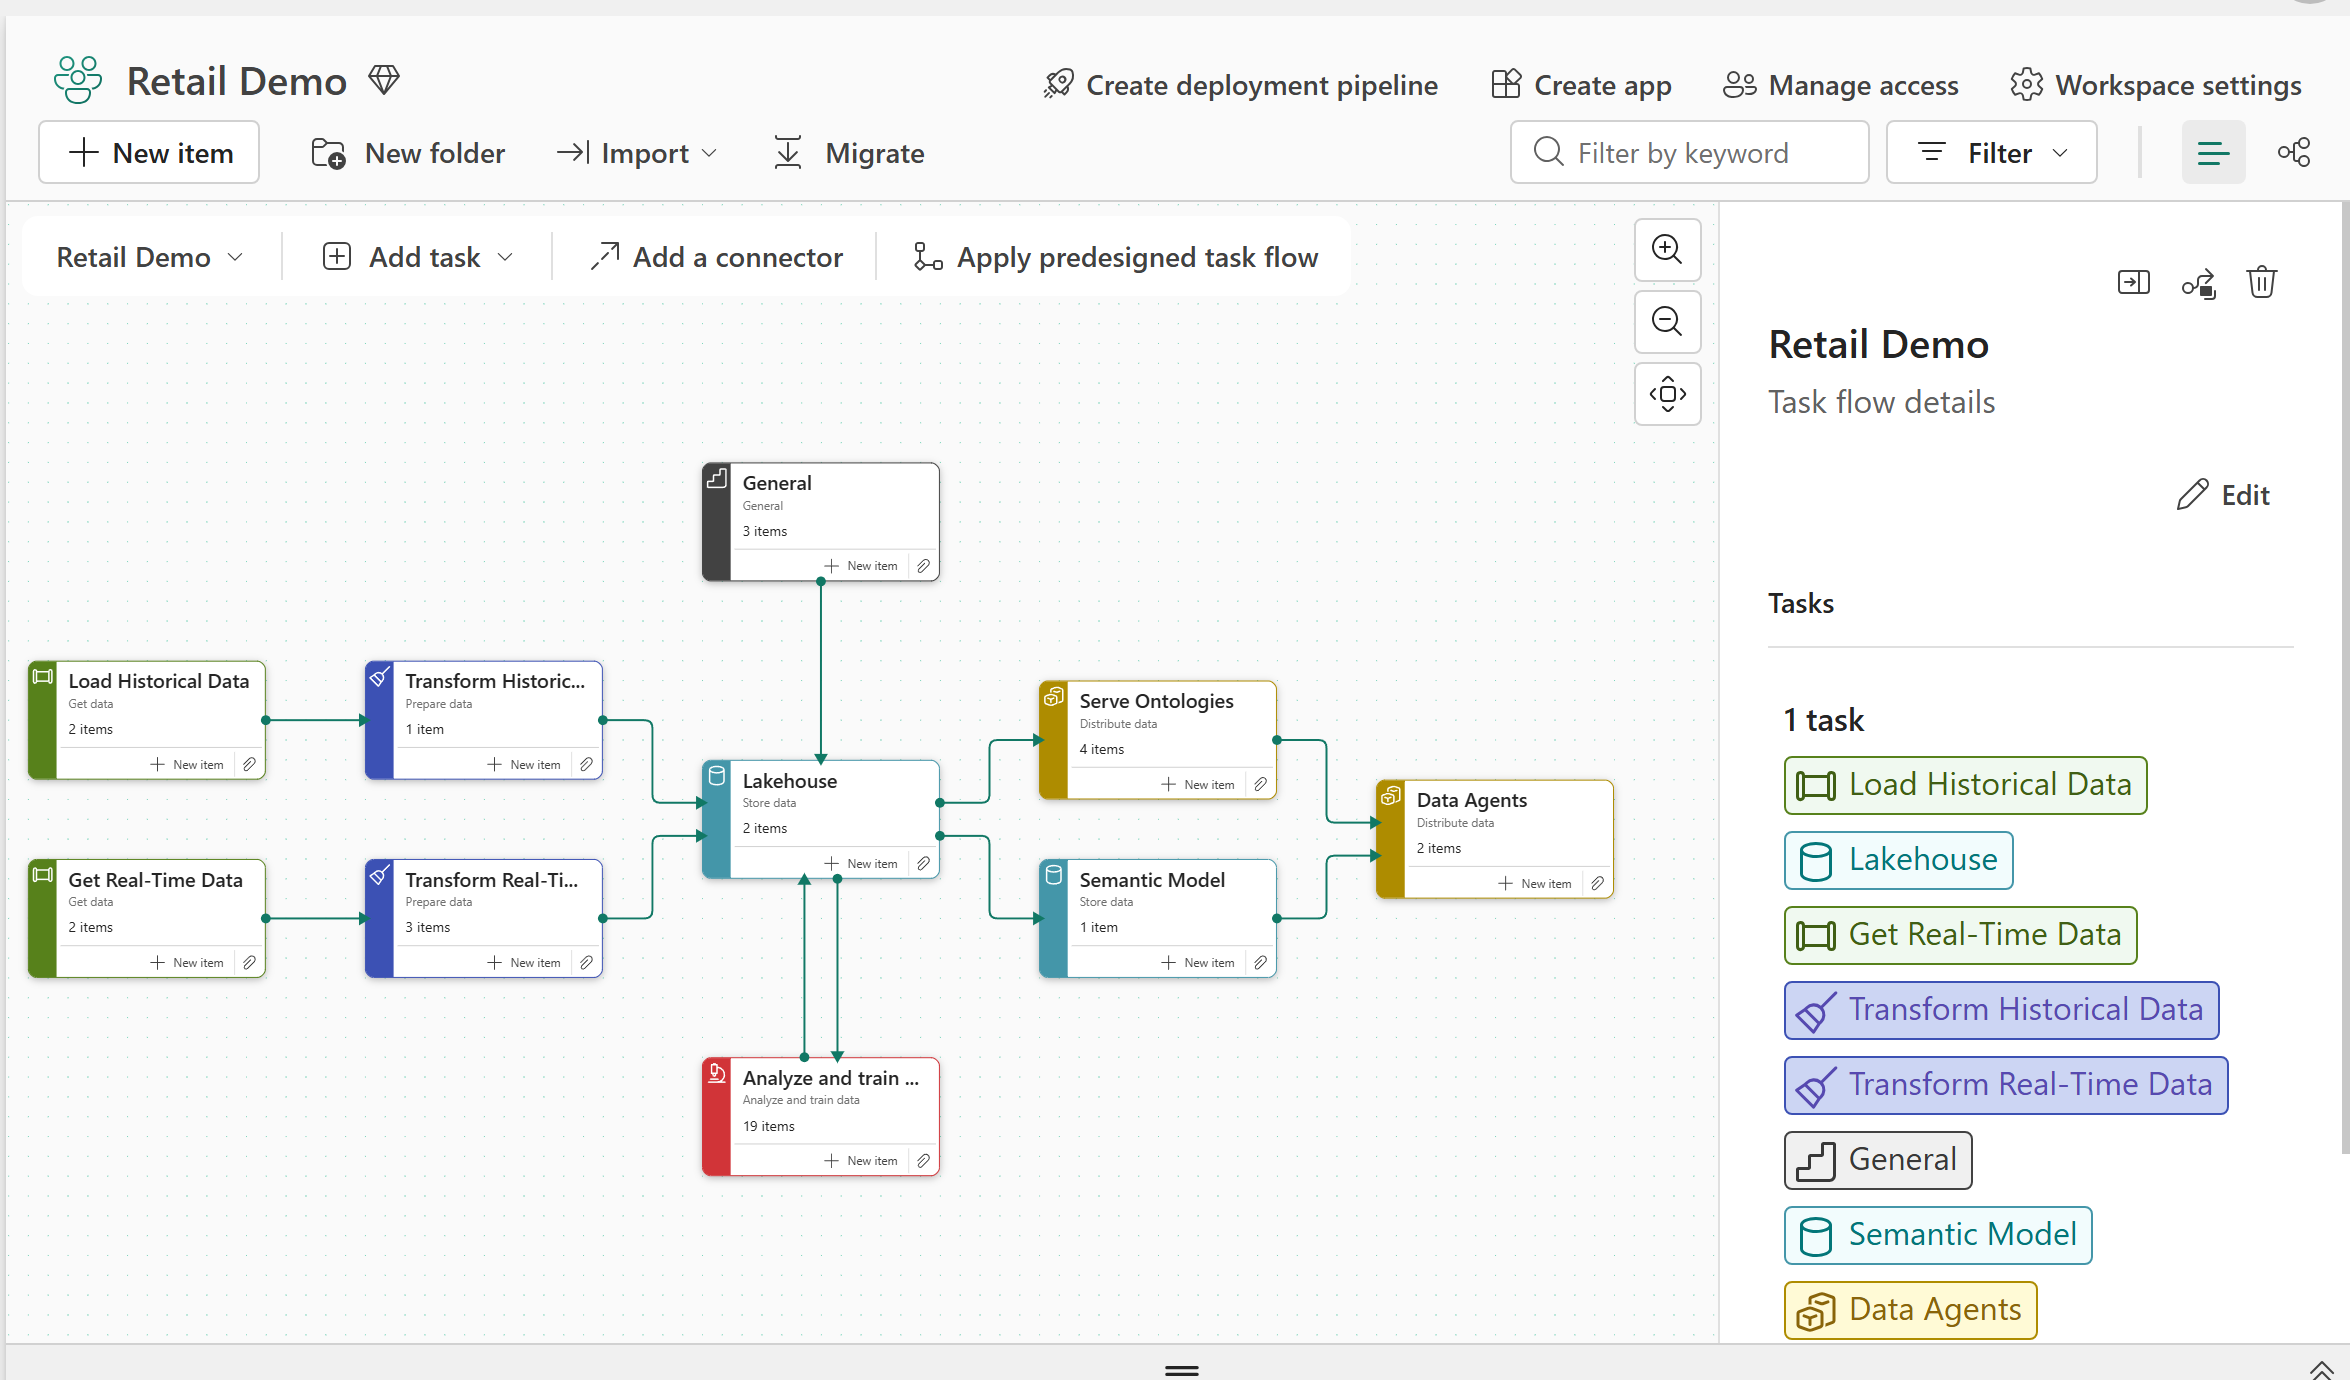This screenshot has width=2350, height=1380.
Task: Click New item on Get Real-Time Data card
Action: 187,963
